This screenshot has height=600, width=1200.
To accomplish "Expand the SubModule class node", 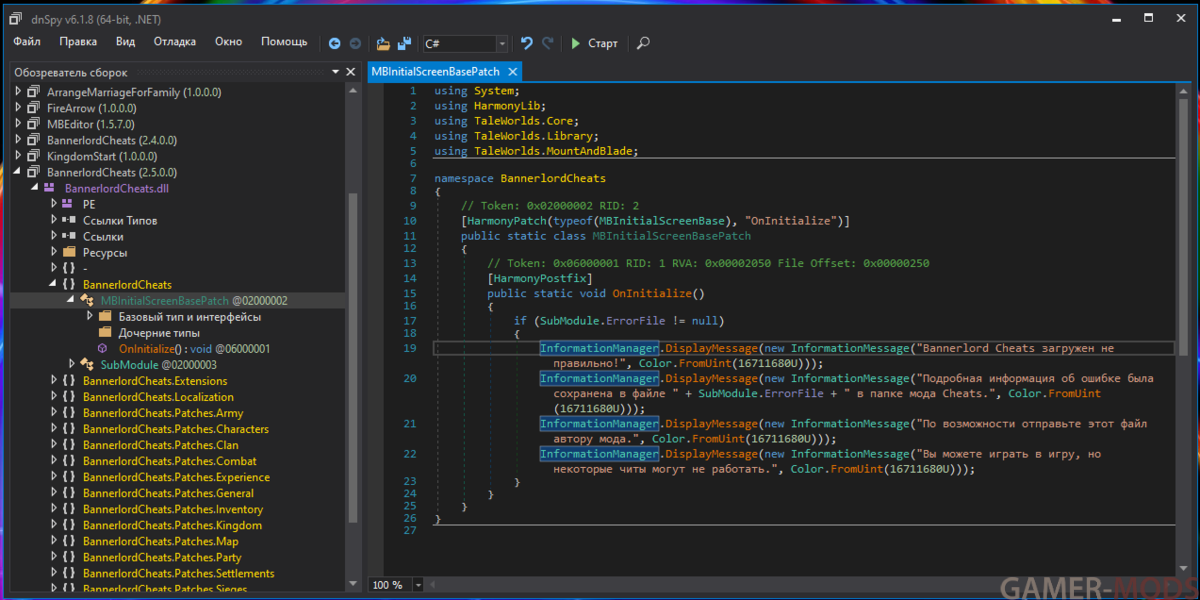I will (71, 364).
